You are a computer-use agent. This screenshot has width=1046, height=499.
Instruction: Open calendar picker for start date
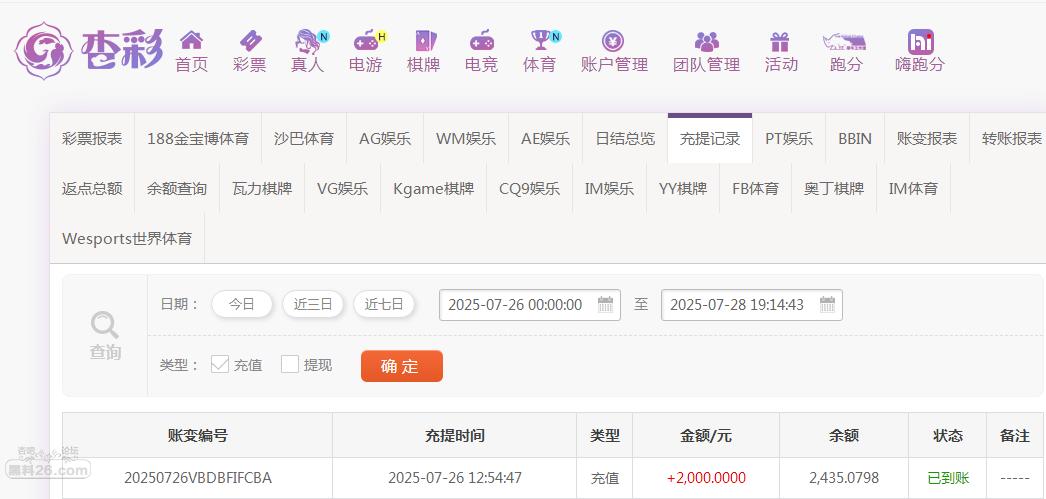click(x=605, y=305)
